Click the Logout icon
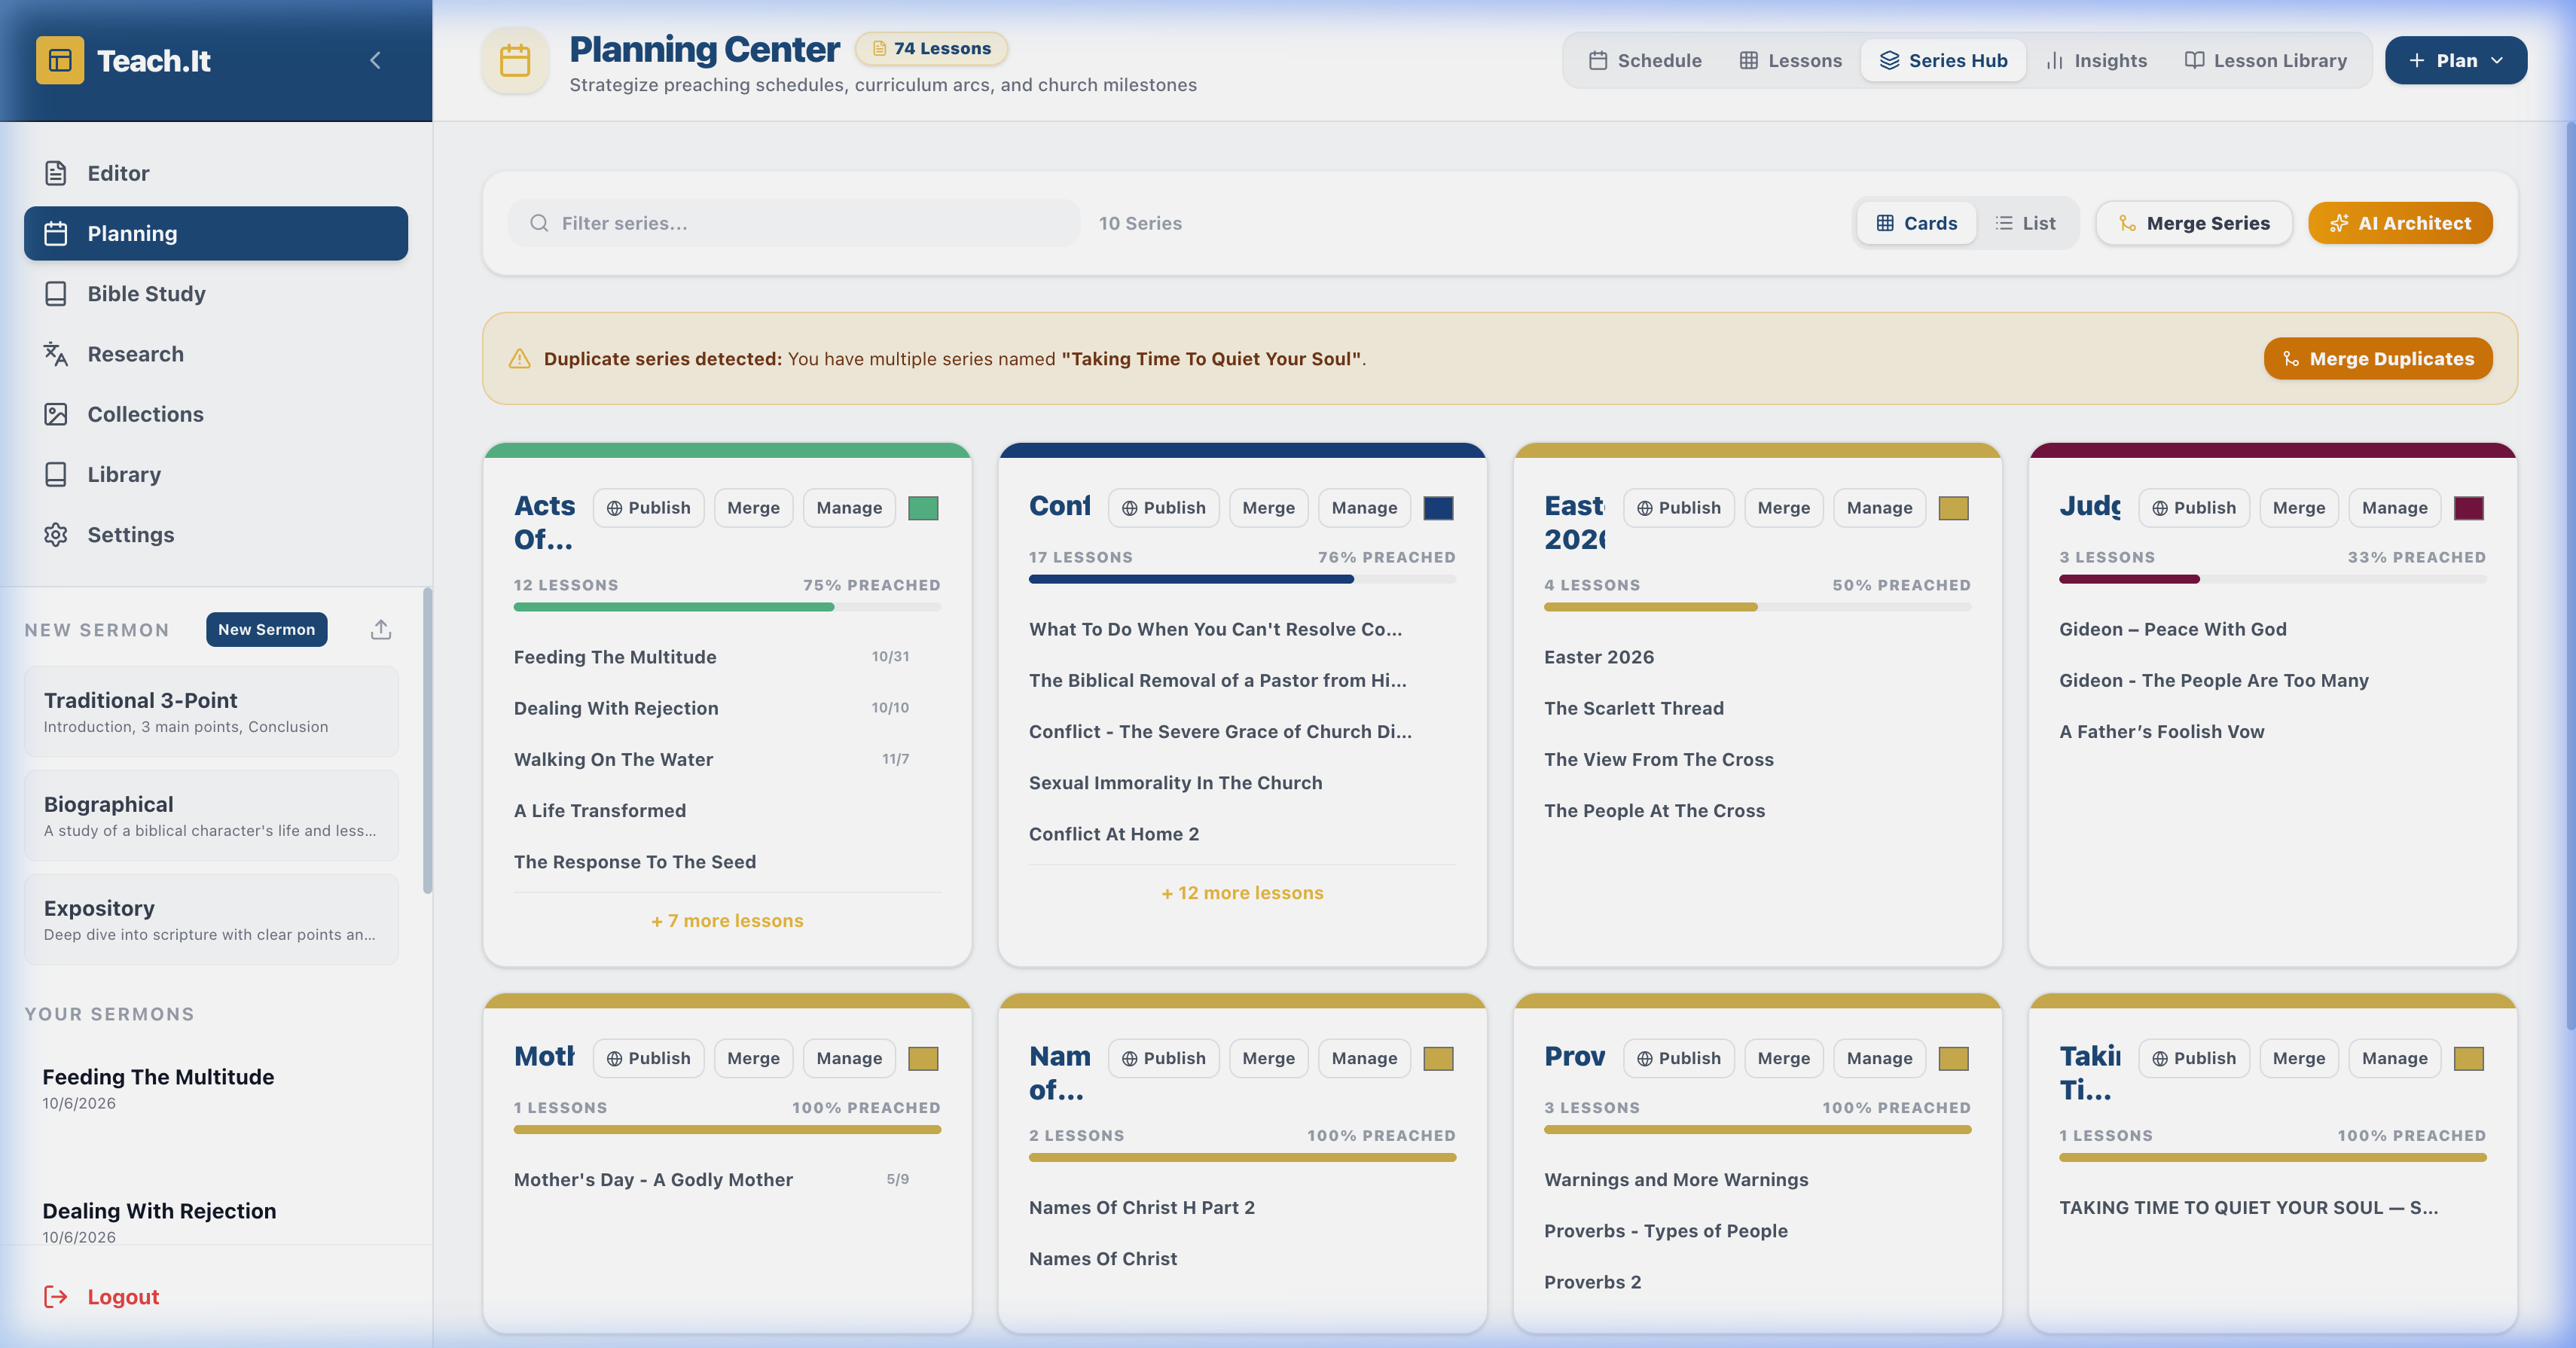 (x=56, y=1297)
